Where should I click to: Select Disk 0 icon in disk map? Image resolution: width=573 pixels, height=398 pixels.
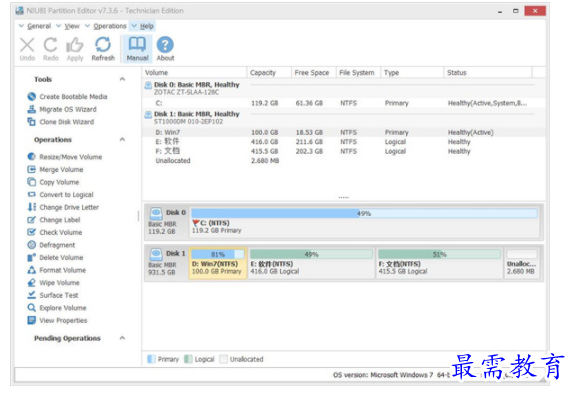(156, 213)
